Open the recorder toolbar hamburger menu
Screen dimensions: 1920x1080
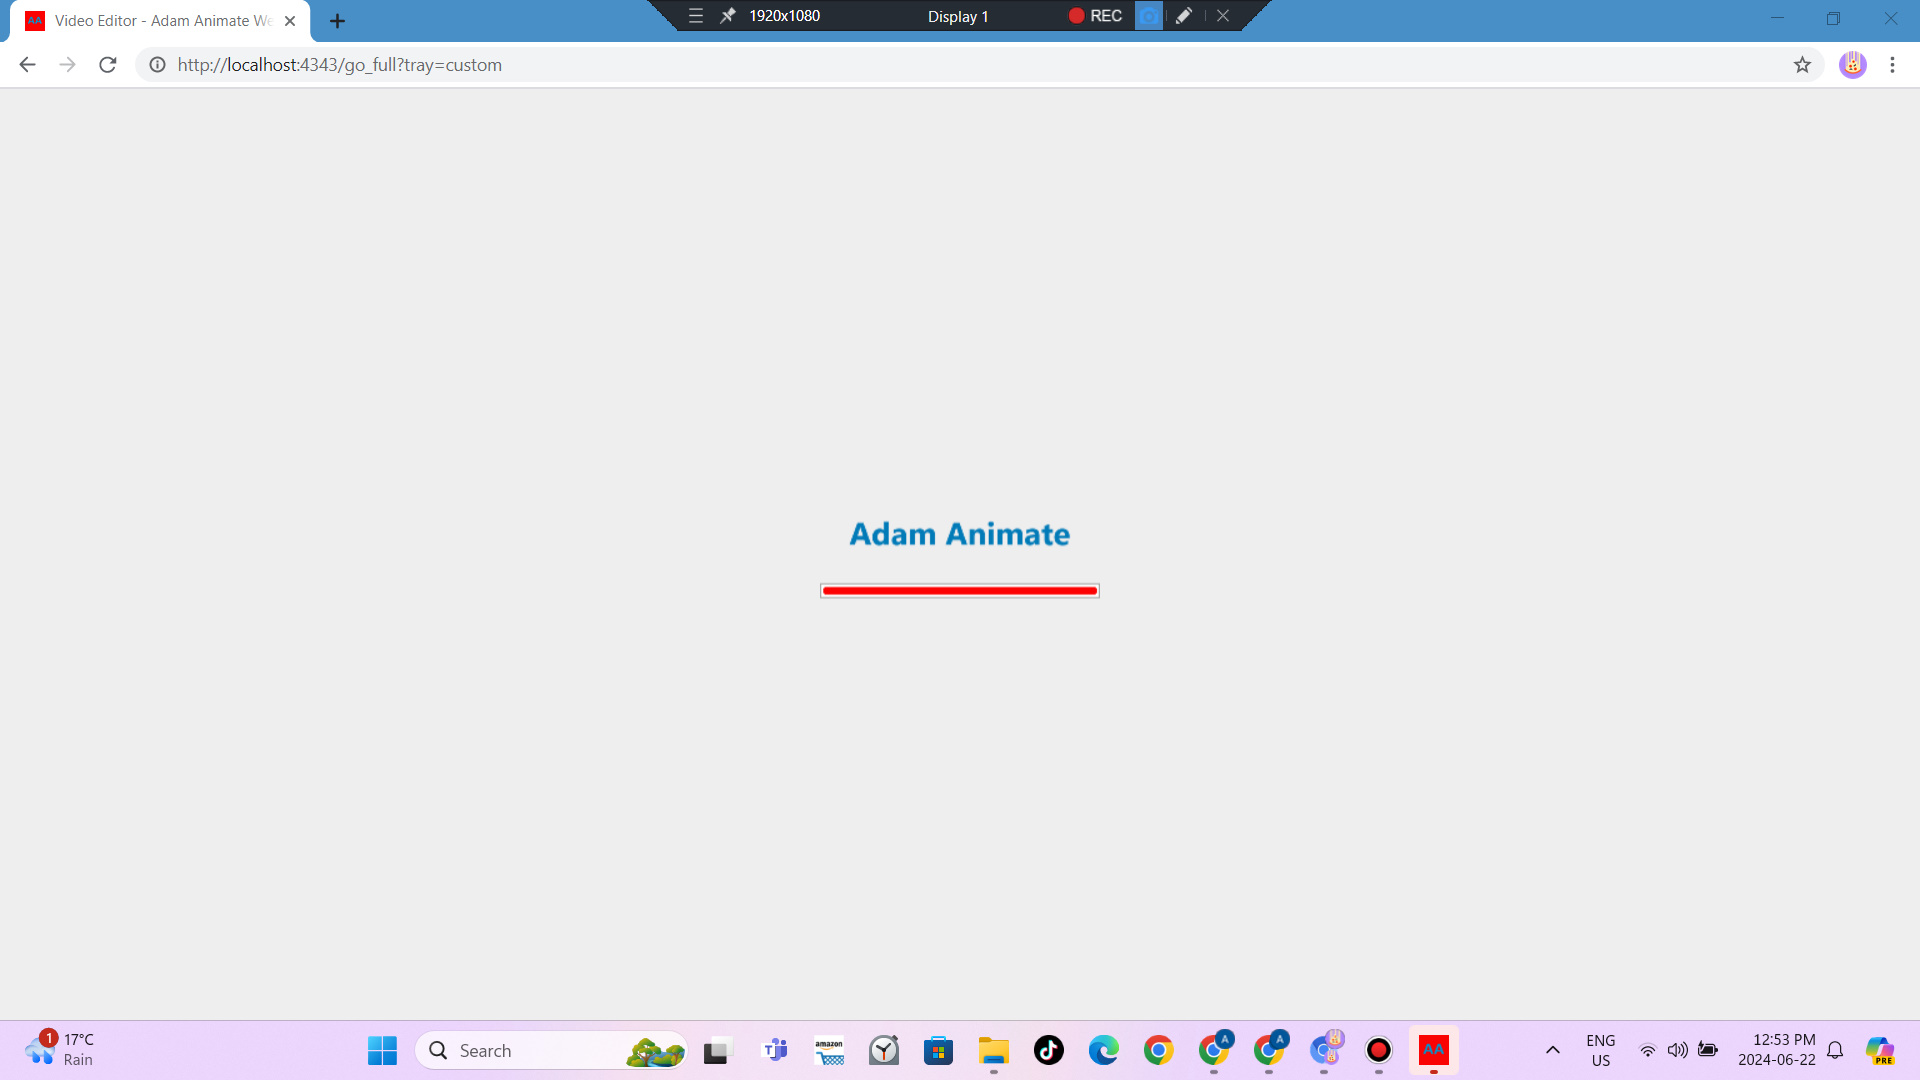tap(696, 16)
